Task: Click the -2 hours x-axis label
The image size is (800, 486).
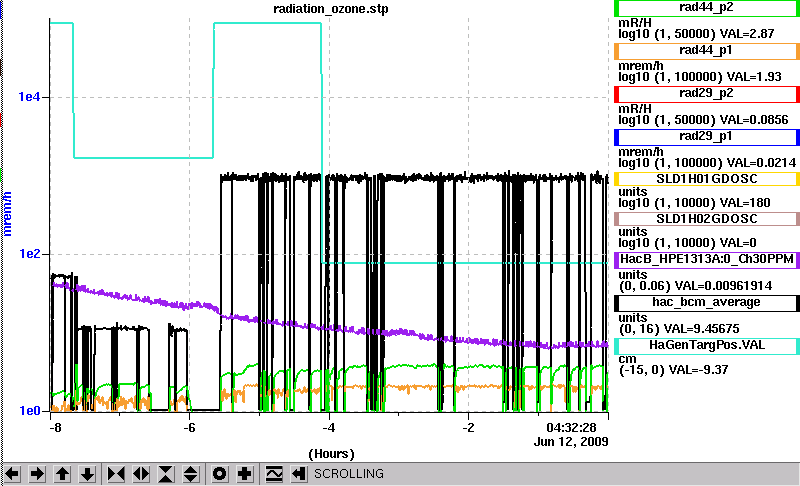Action: [x=468, y=427]
